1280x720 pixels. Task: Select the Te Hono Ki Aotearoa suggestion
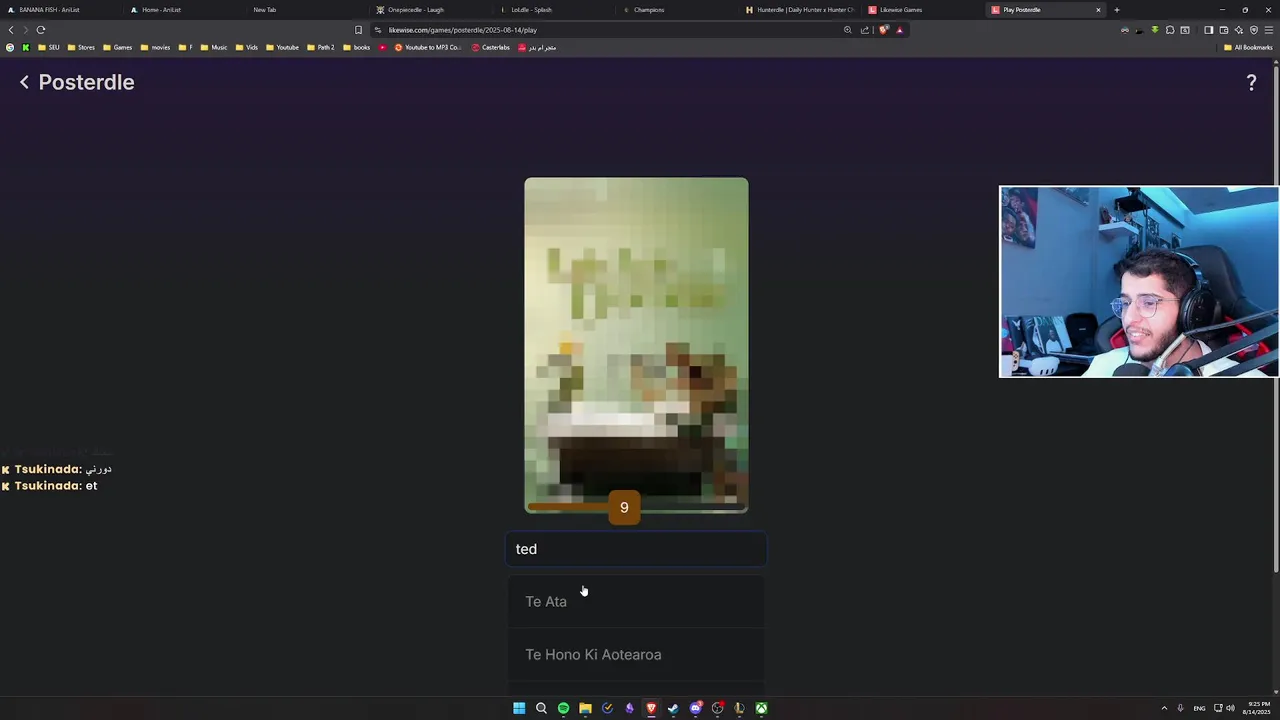636,654
